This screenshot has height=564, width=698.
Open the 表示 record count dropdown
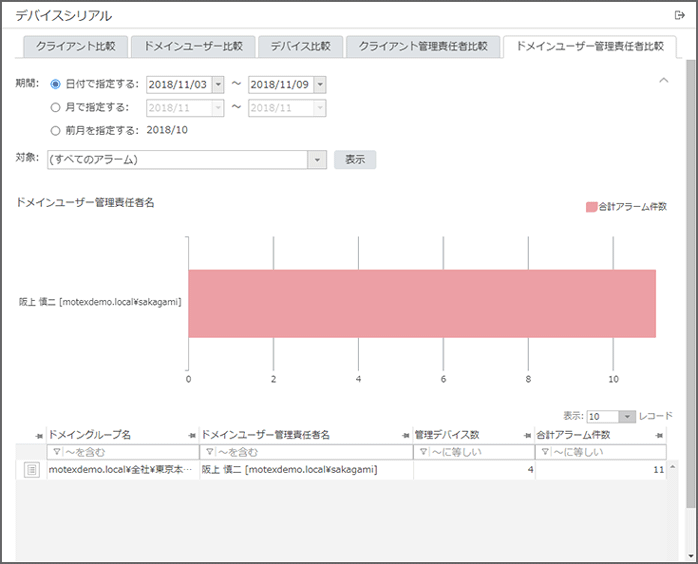627,416
